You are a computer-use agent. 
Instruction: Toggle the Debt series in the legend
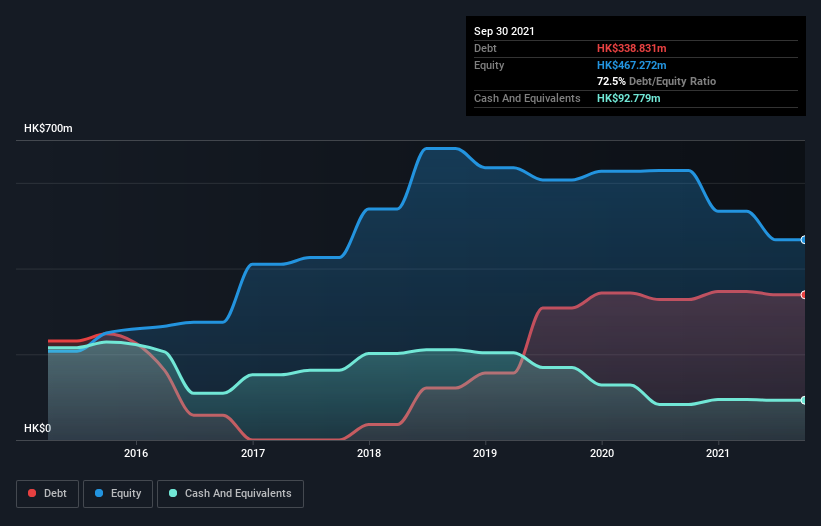pos(47,494)
